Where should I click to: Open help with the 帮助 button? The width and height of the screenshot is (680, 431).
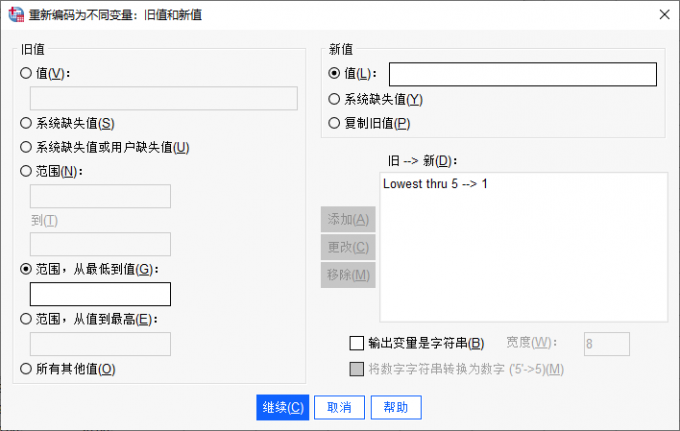[396, 407]
